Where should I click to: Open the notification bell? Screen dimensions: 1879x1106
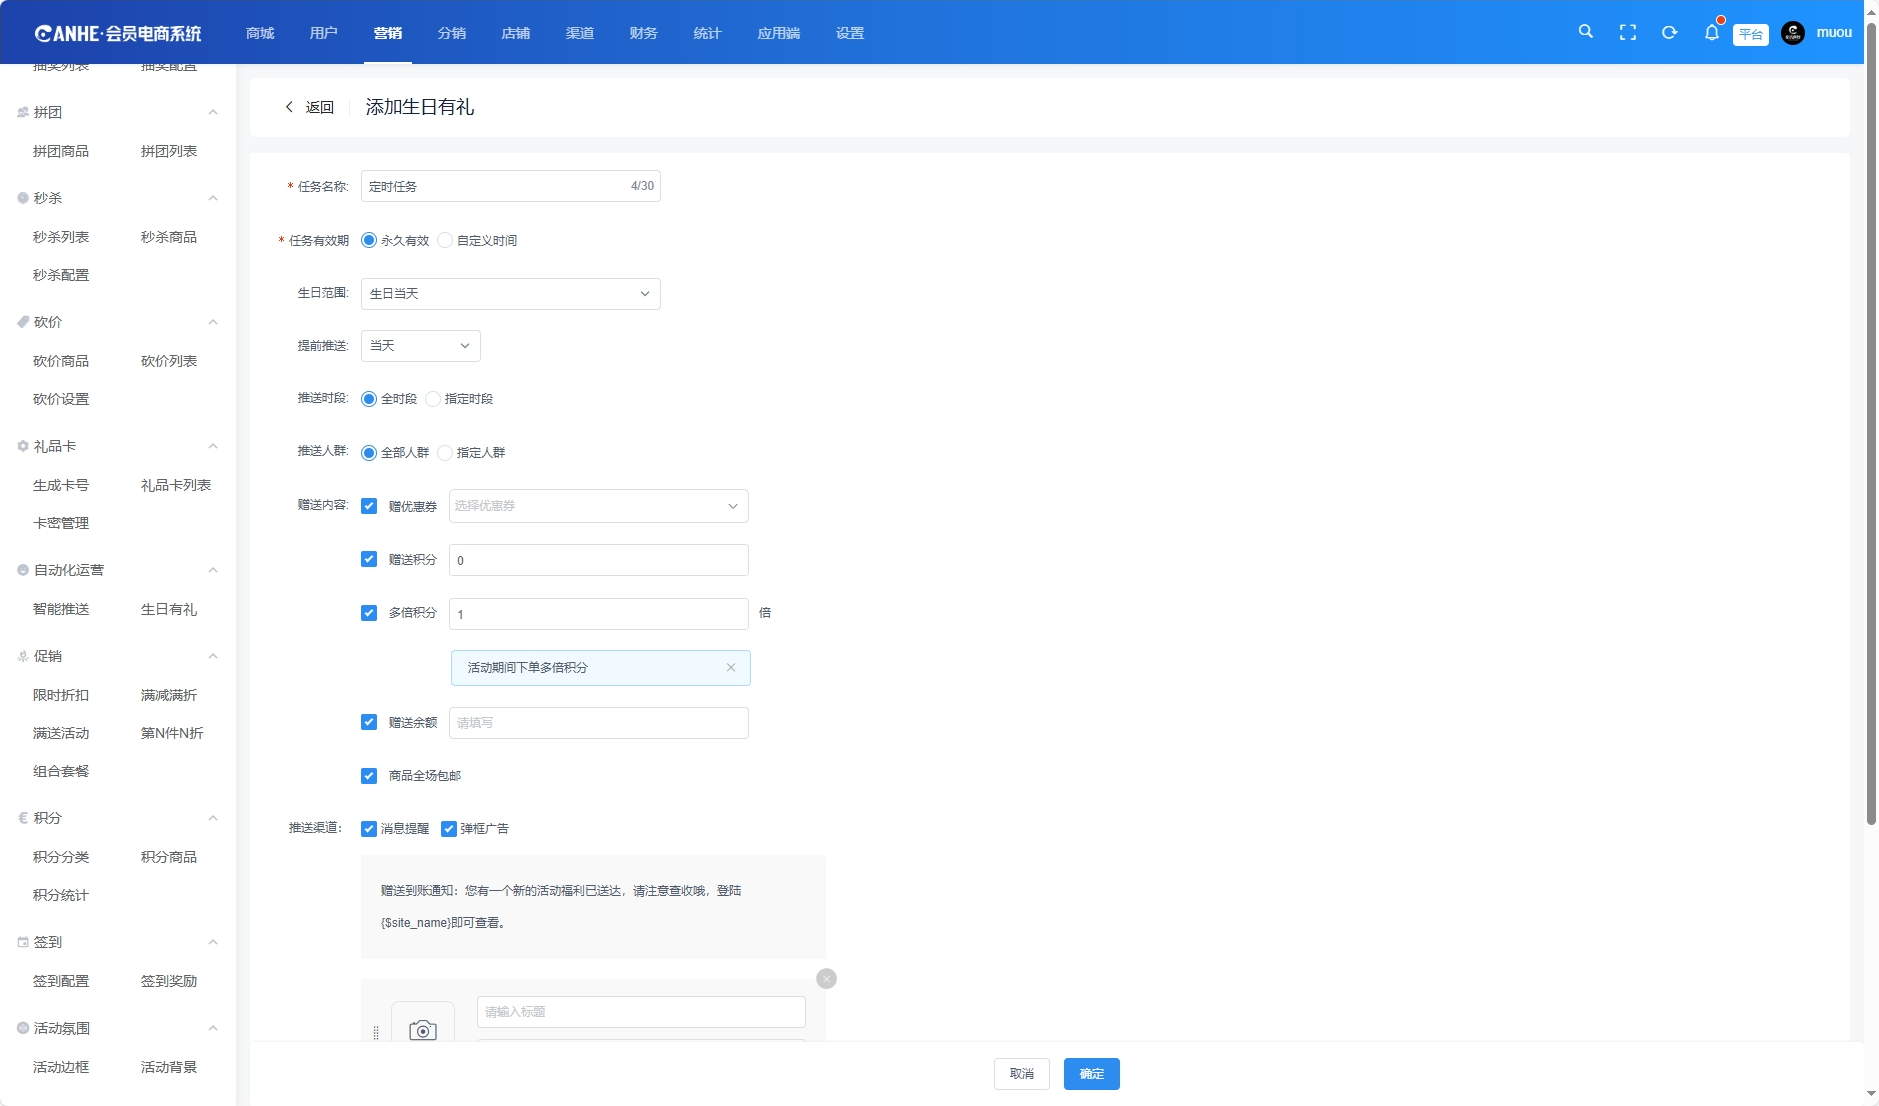(1711, 33)
